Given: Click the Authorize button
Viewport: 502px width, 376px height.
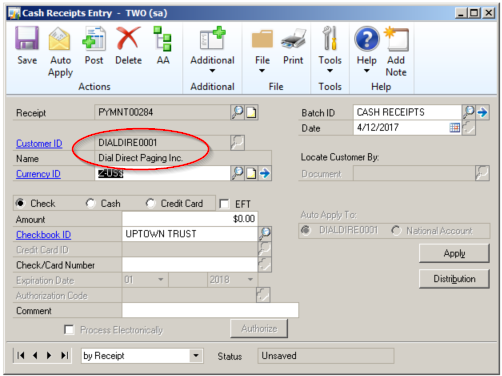Looking at the screenshot, I should 259,329.
